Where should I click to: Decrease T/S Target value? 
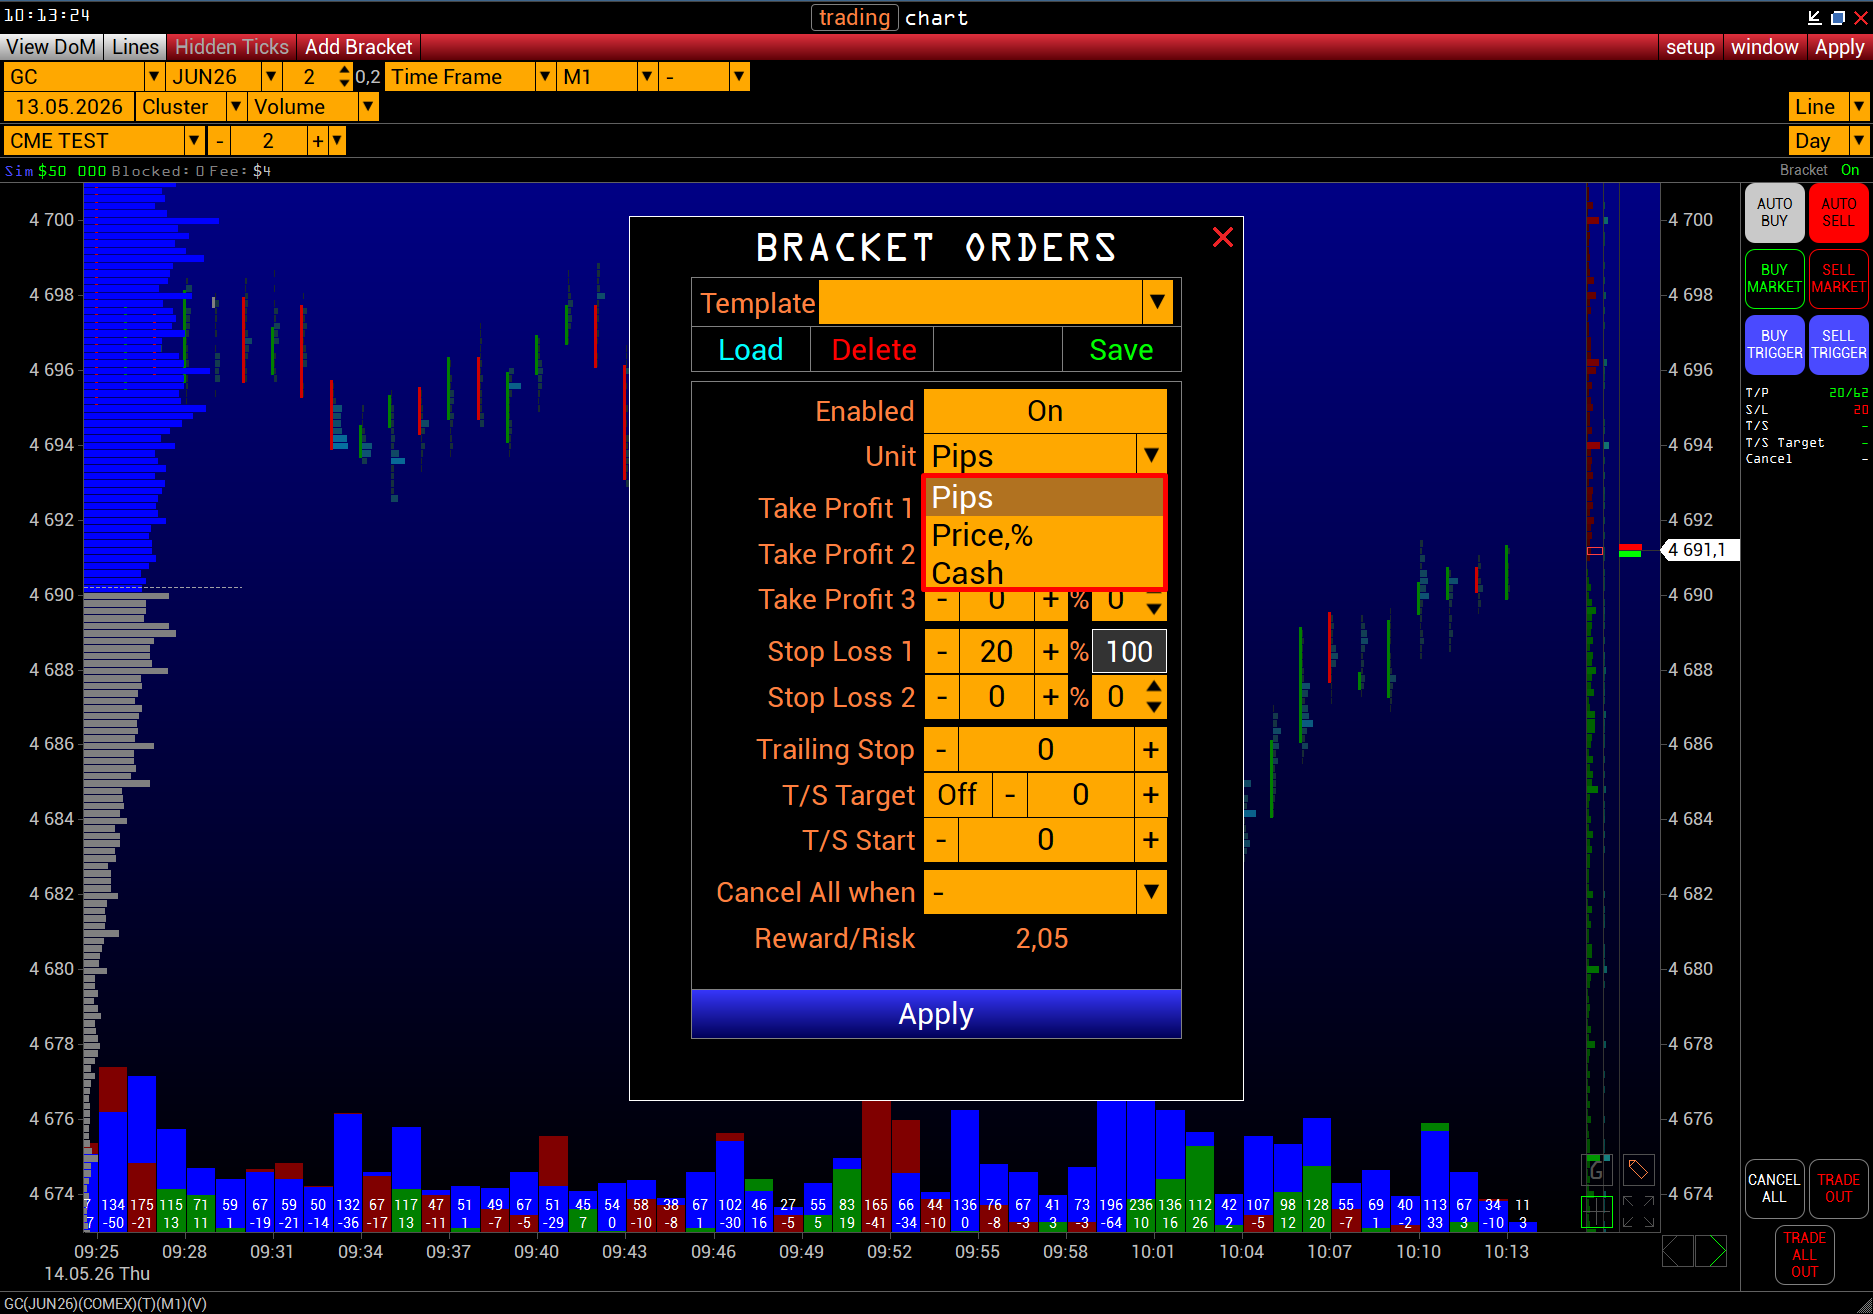[x=1010, y=795]
